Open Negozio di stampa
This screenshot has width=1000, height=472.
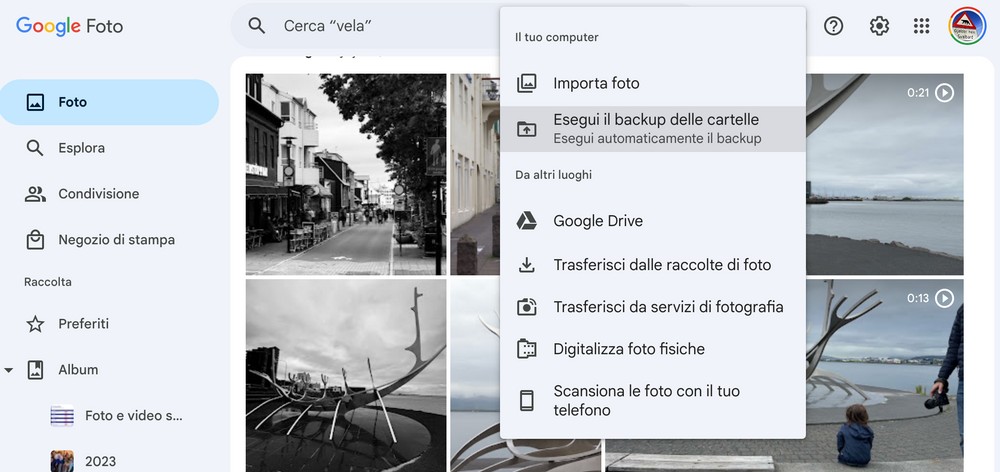(116, 240)
